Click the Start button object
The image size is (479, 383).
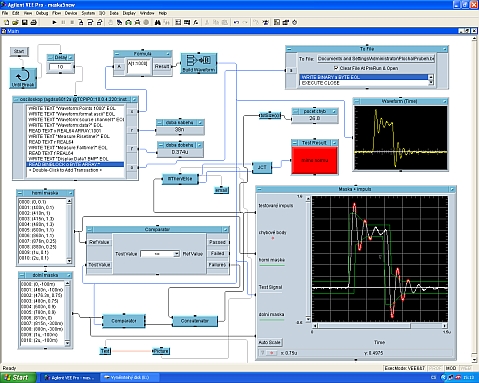(19, 51)
